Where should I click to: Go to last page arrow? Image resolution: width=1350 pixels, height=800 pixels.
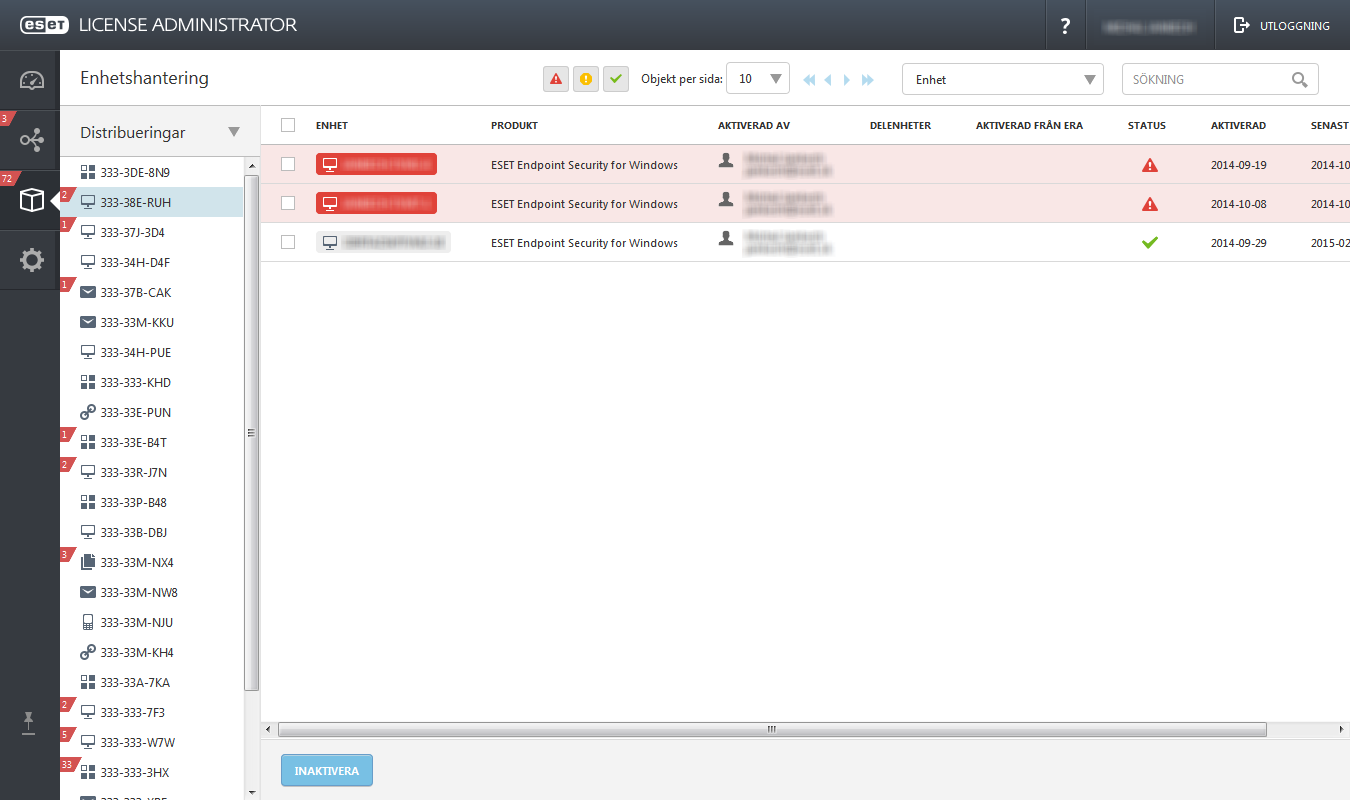pos(867,79)
